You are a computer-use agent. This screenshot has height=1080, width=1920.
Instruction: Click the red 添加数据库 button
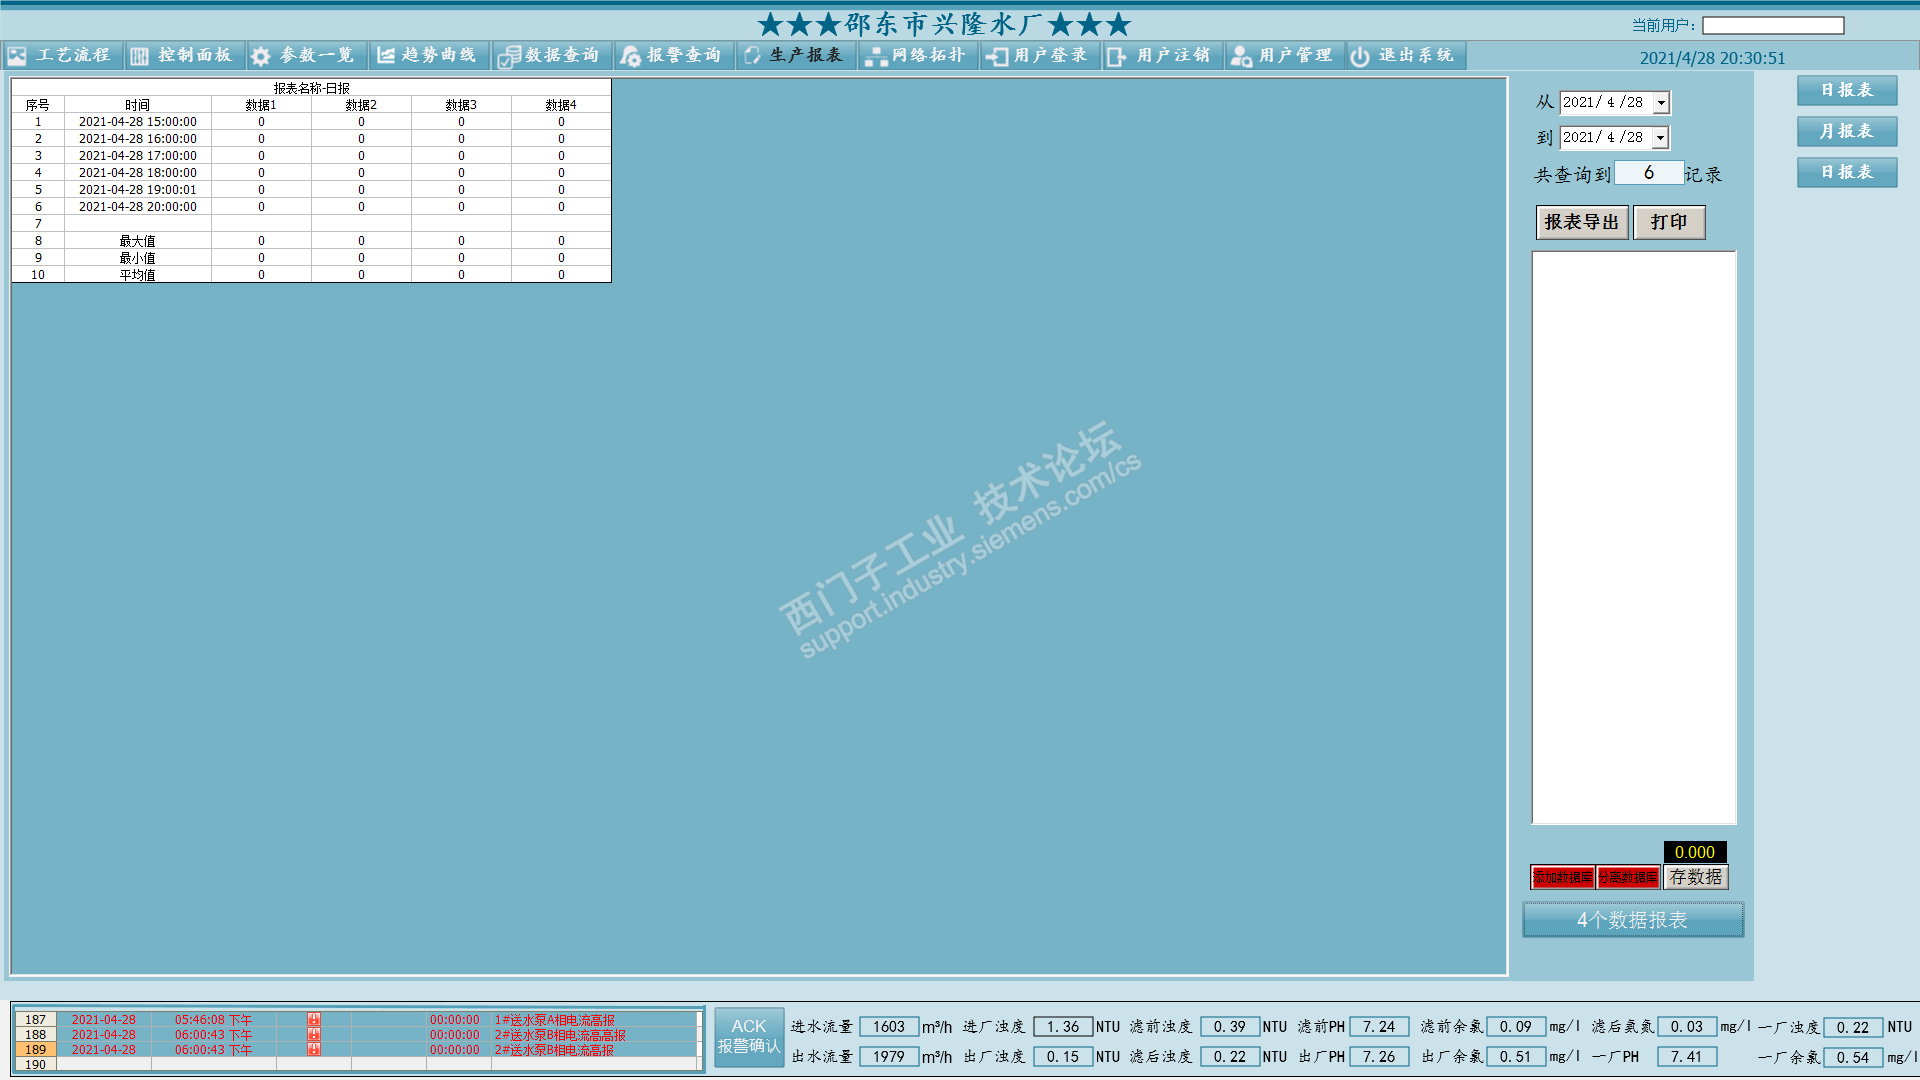(1563, 877)
